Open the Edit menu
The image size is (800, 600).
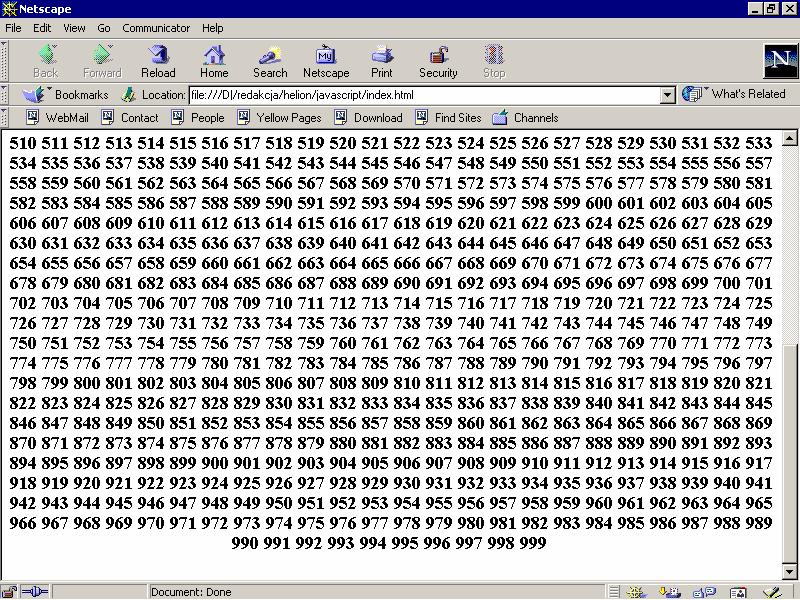point(42,28)
